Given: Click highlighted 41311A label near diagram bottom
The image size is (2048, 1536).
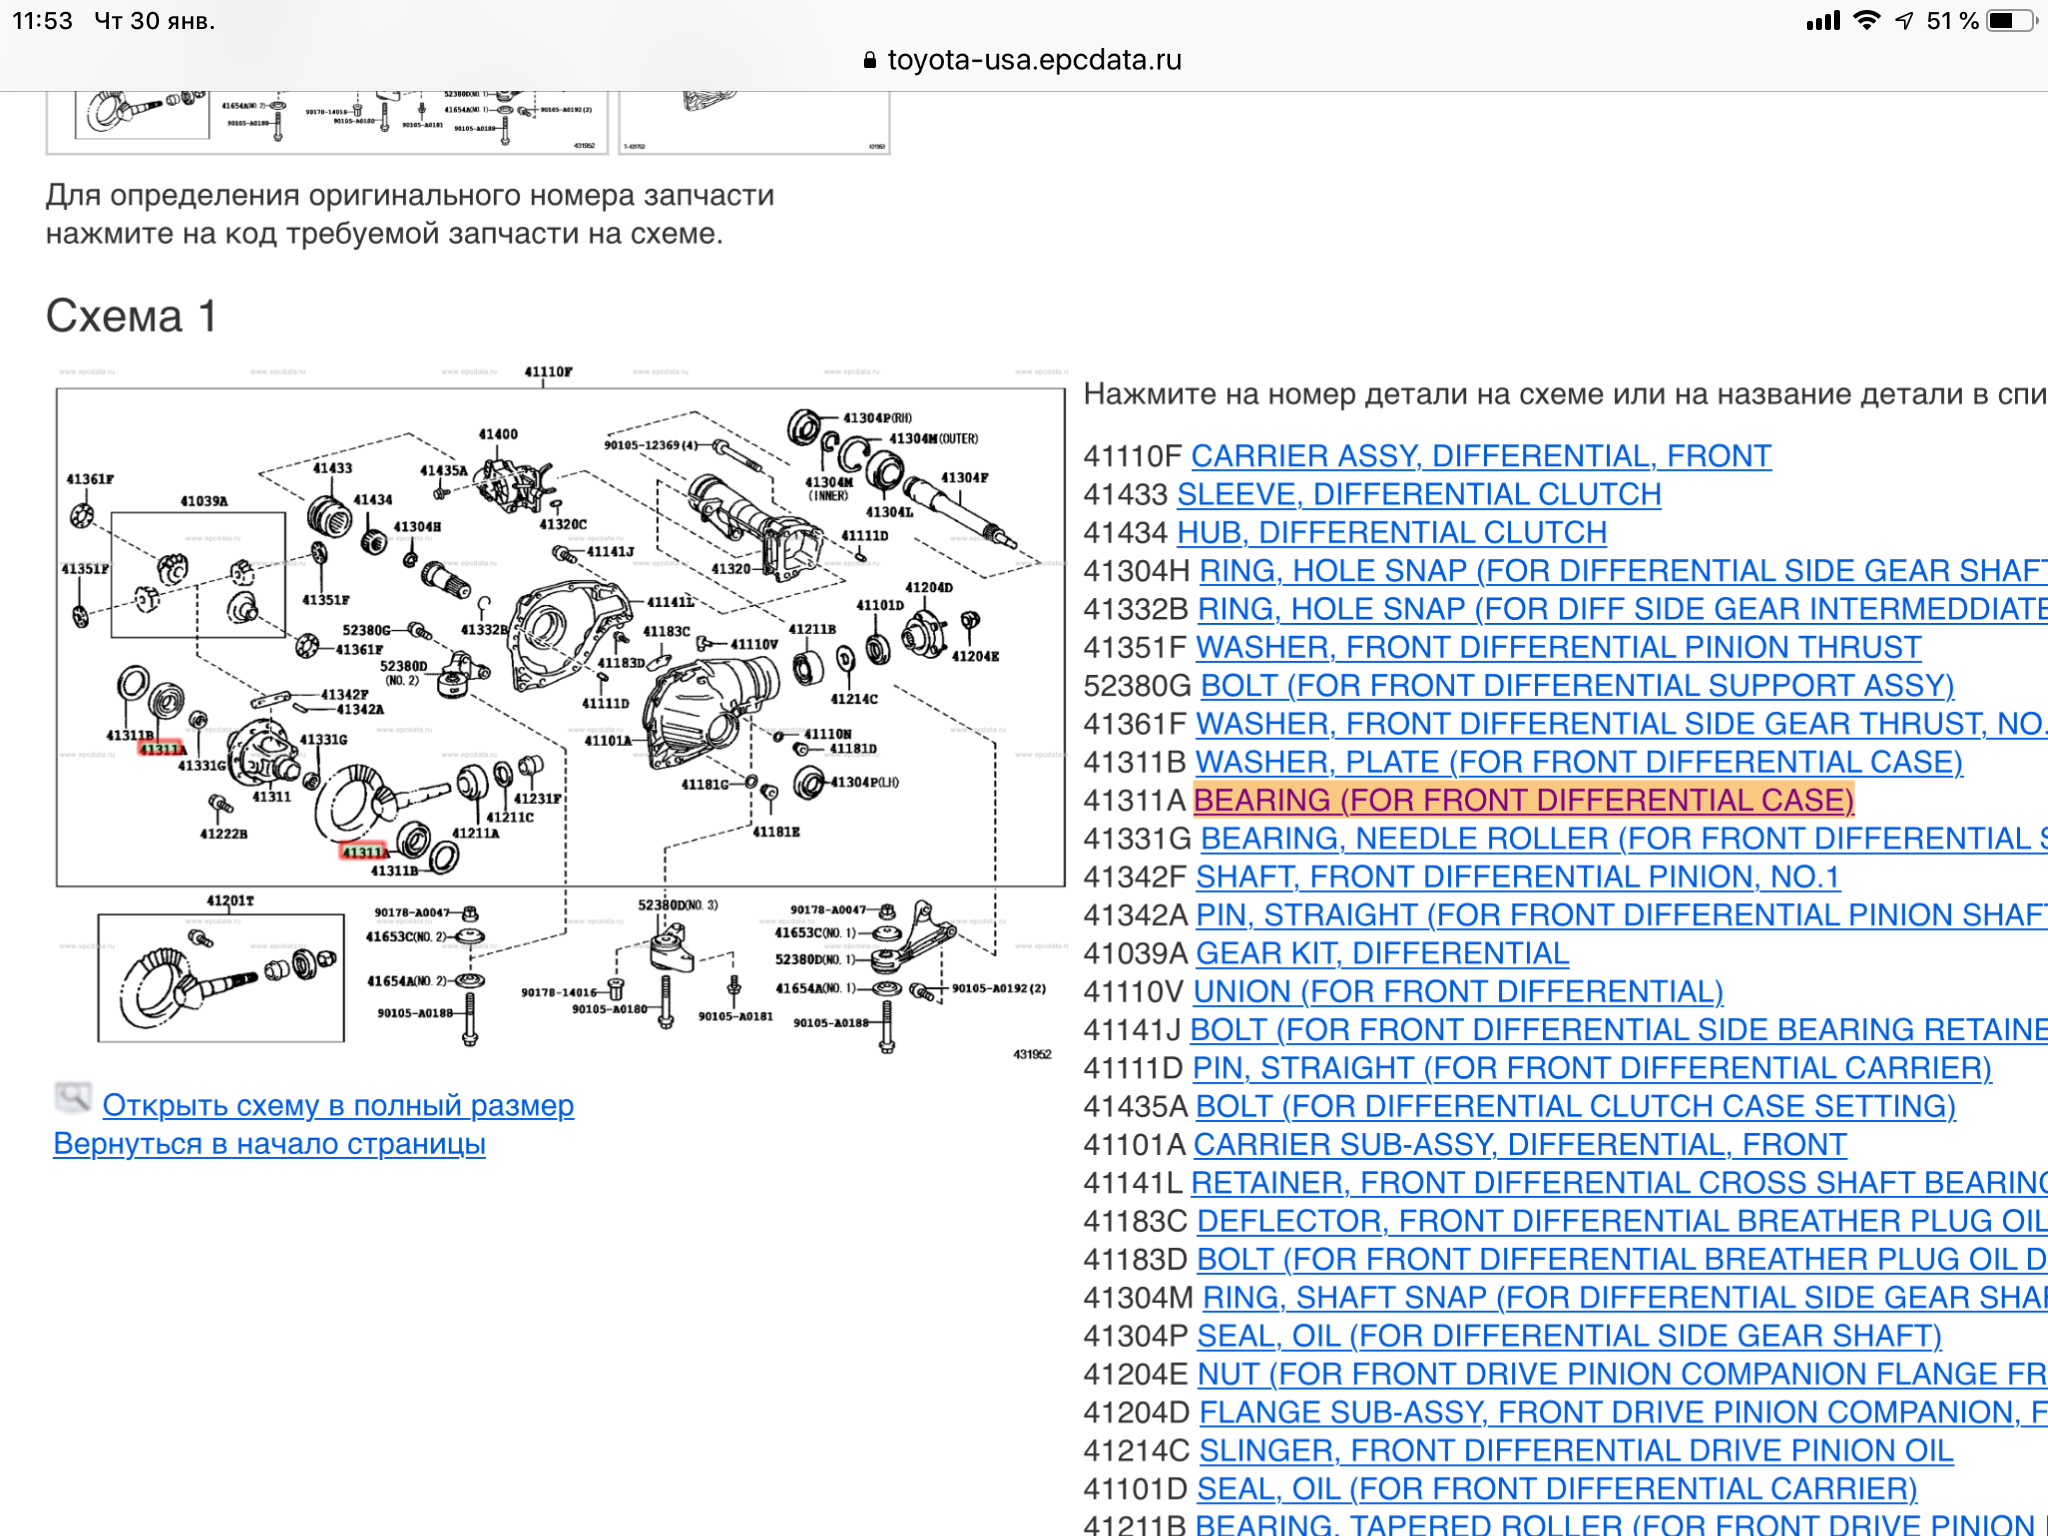Looking at the screenshot, I should 364,851.
